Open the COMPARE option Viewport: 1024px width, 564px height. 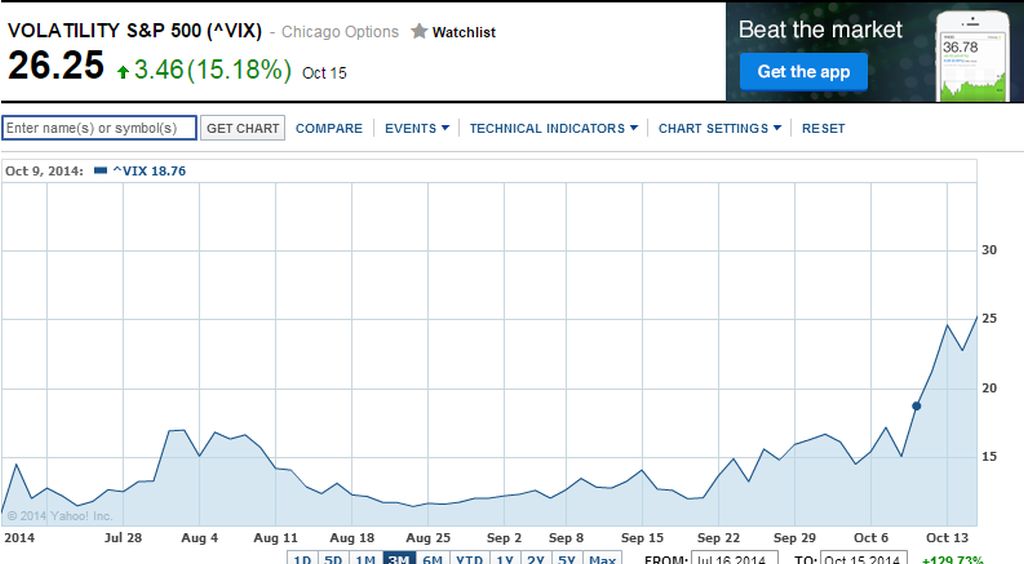(328, 129)
